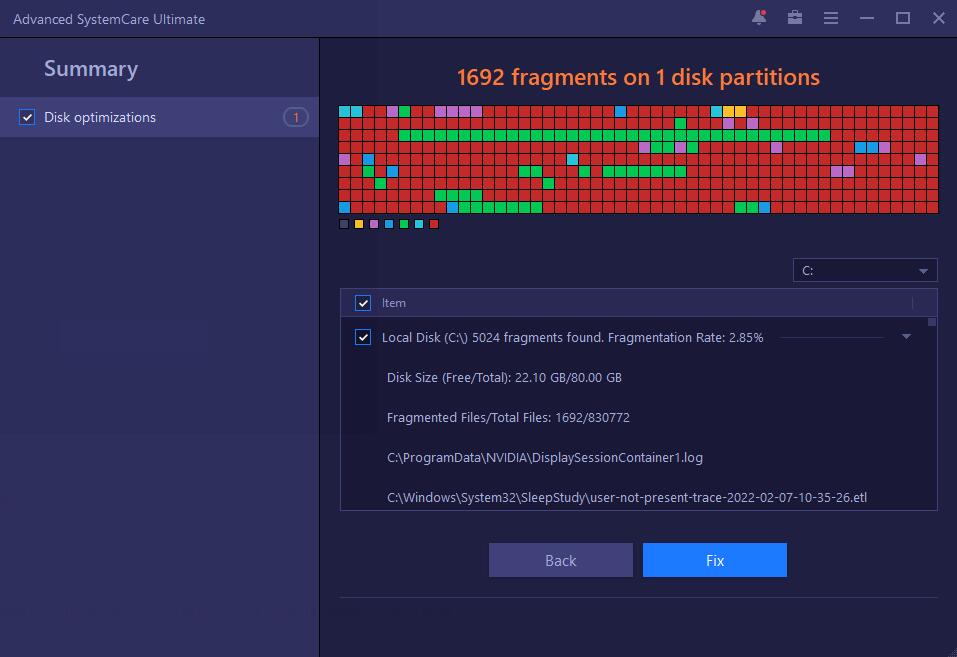Screen dimensions: 957x657
Task: Click the Fragmented Files/Total Files line
Action: (508, 418)
